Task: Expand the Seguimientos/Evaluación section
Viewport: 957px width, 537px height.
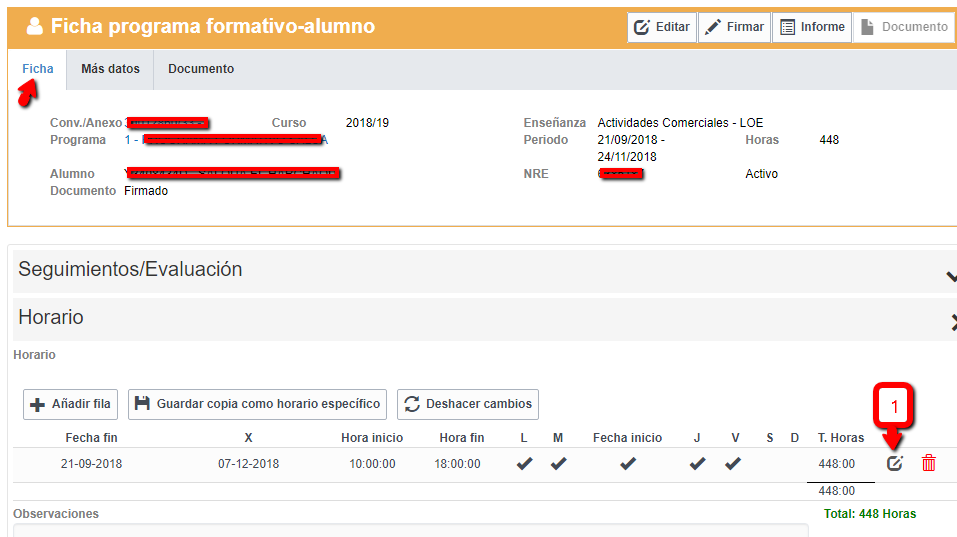Action: coord(950,274)
